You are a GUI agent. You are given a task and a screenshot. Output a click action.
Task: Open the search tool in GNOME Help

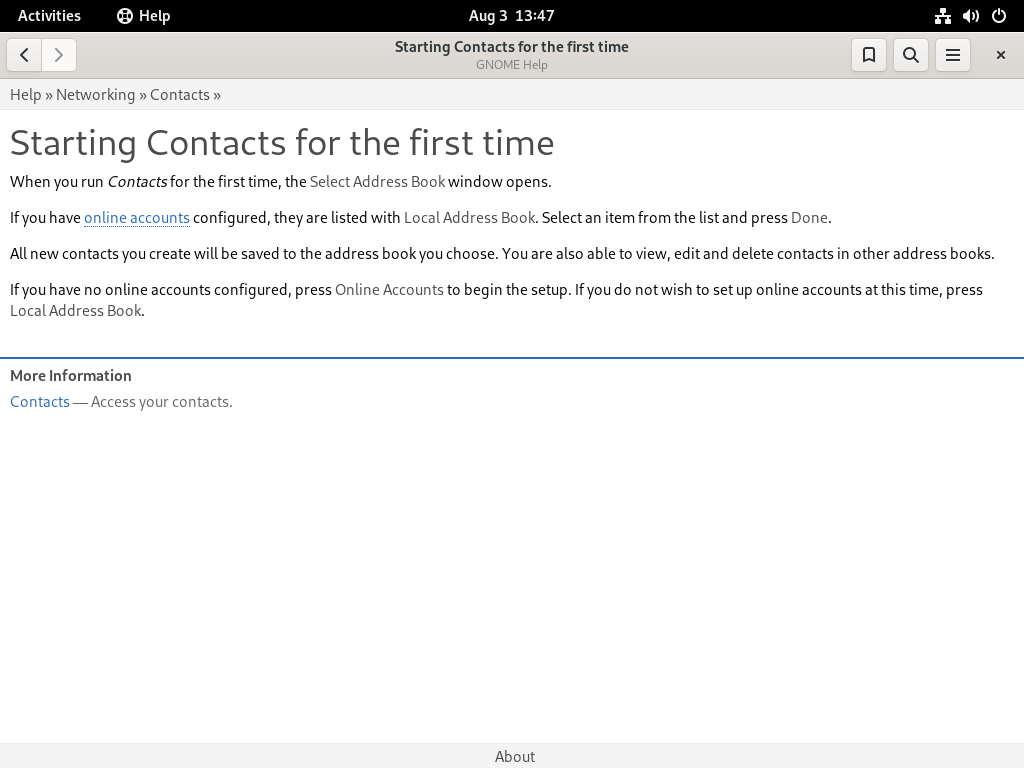[x=910, y=55]
